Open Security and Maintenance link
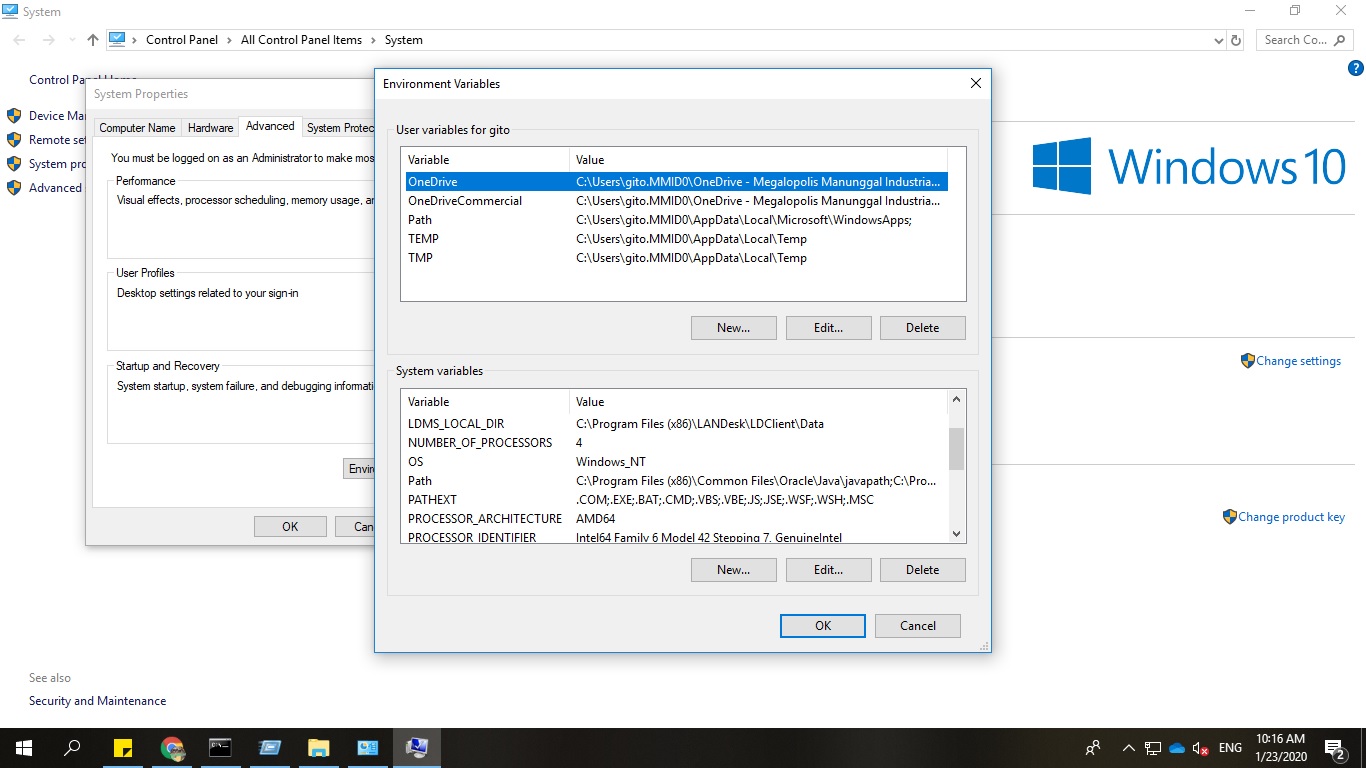This screenshot has width=1366, height=768. pyautogui.click(x=97, y=701)
